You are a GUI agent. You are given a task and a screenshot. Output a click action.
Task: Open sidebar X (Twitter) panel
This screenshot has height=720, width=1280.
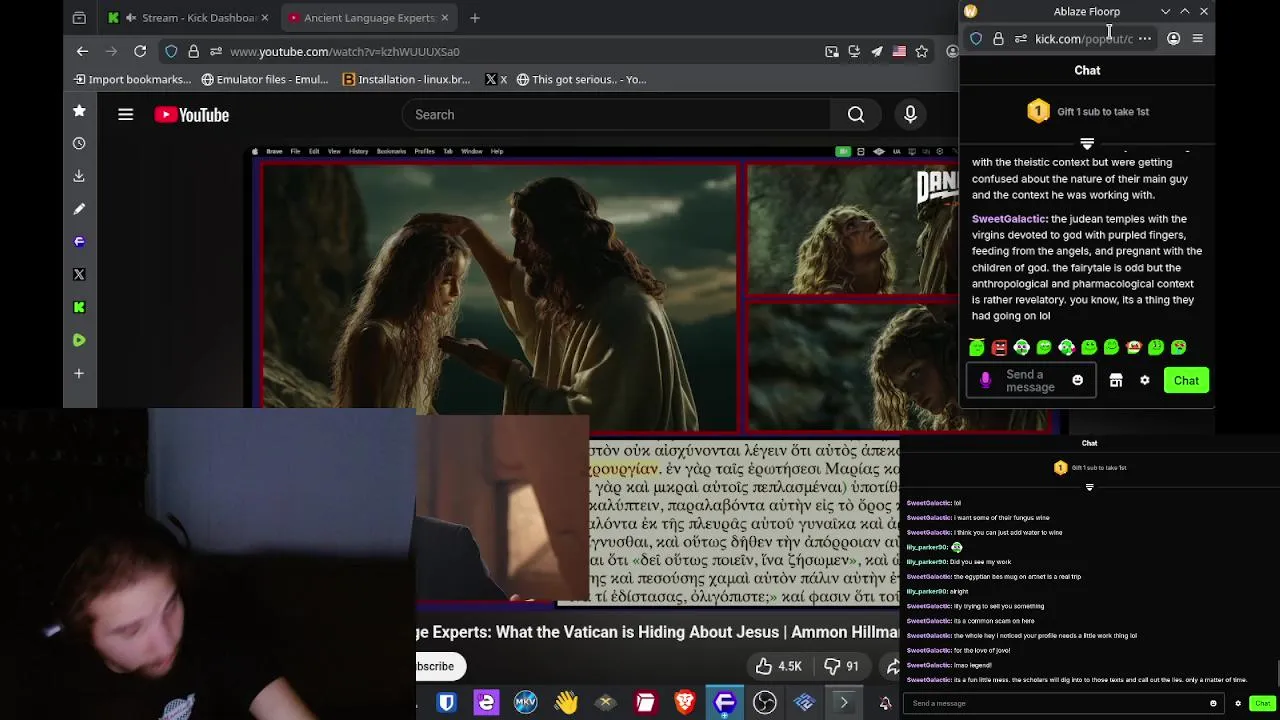(79, 274)
